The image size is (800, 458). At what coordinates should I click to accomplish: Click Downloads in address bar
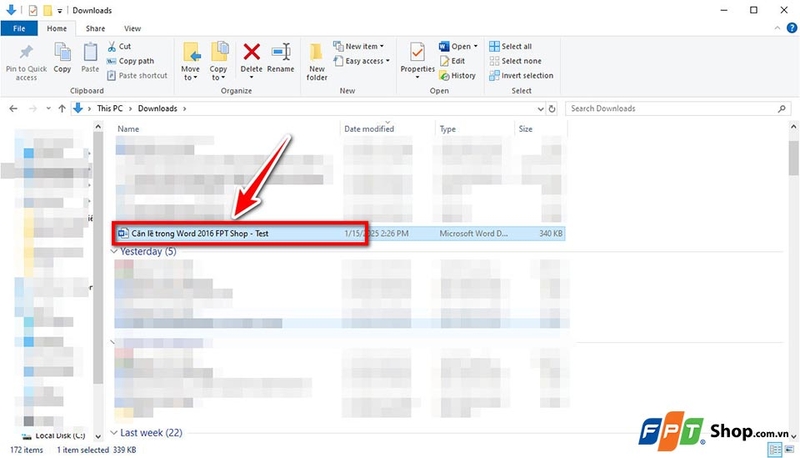[157, 109]
